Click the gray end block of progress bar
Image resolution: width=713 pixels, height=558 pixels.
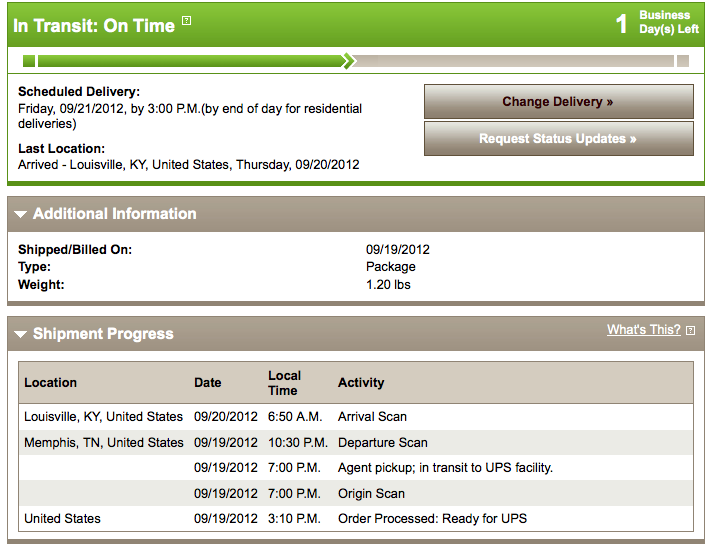(683, 61)
